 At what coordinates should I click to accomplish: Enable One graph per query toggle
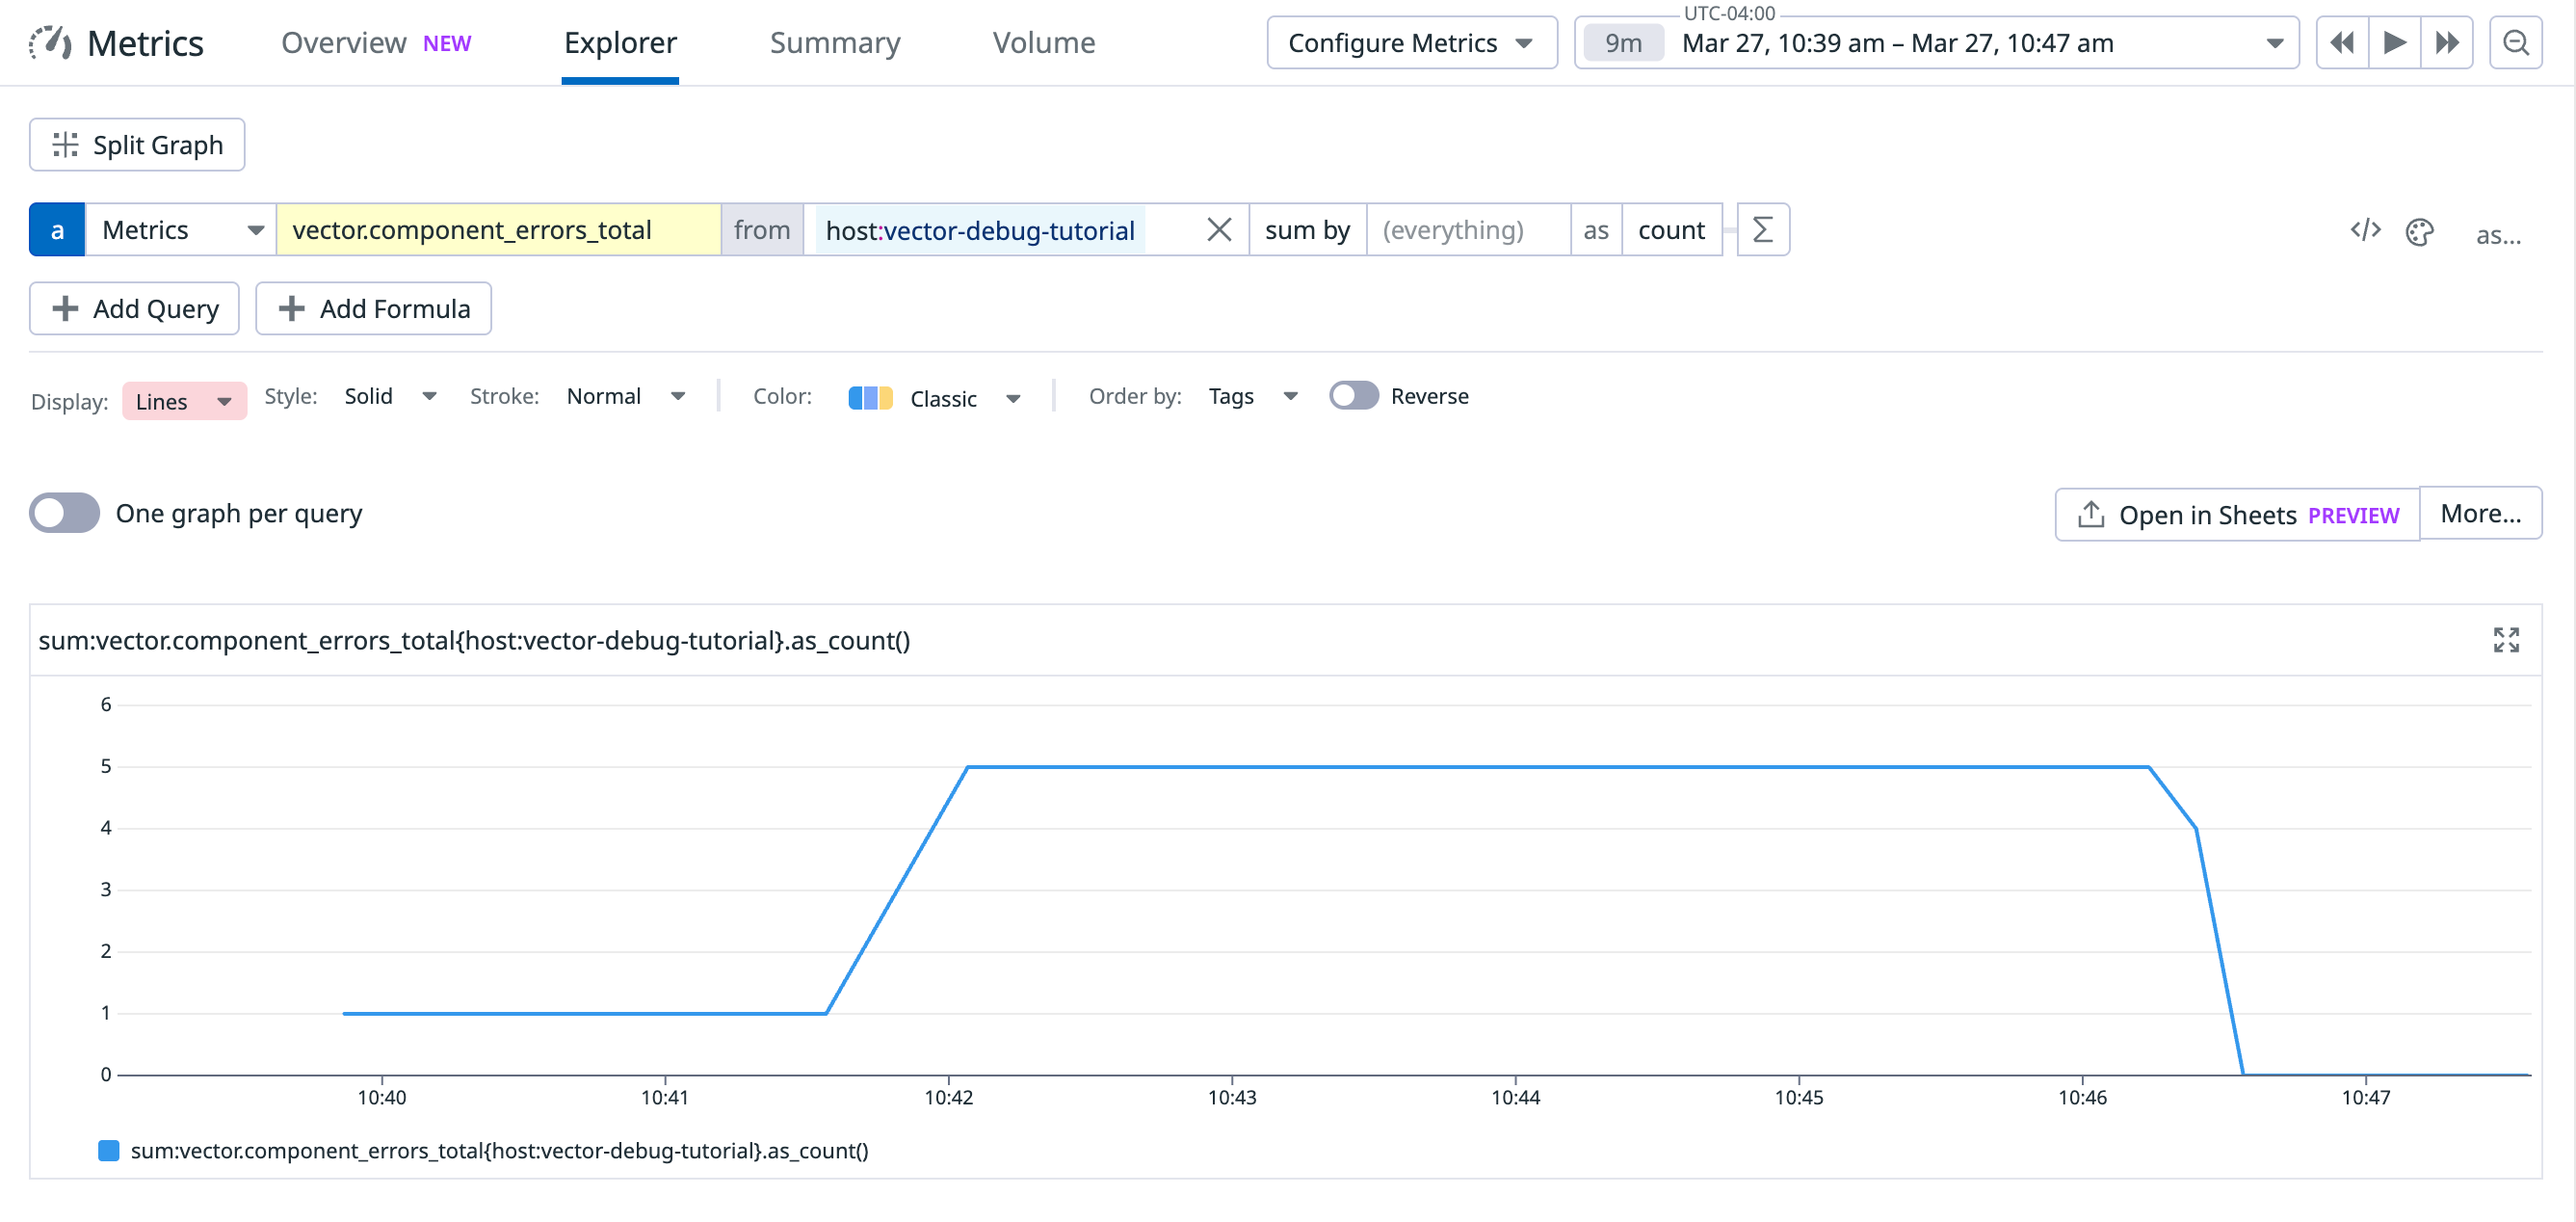65,513
